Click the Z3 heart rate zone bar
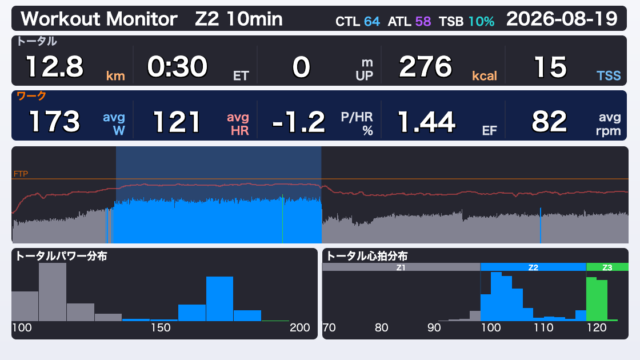This screenshot has height=360, width=640. [x=607, y=267]
